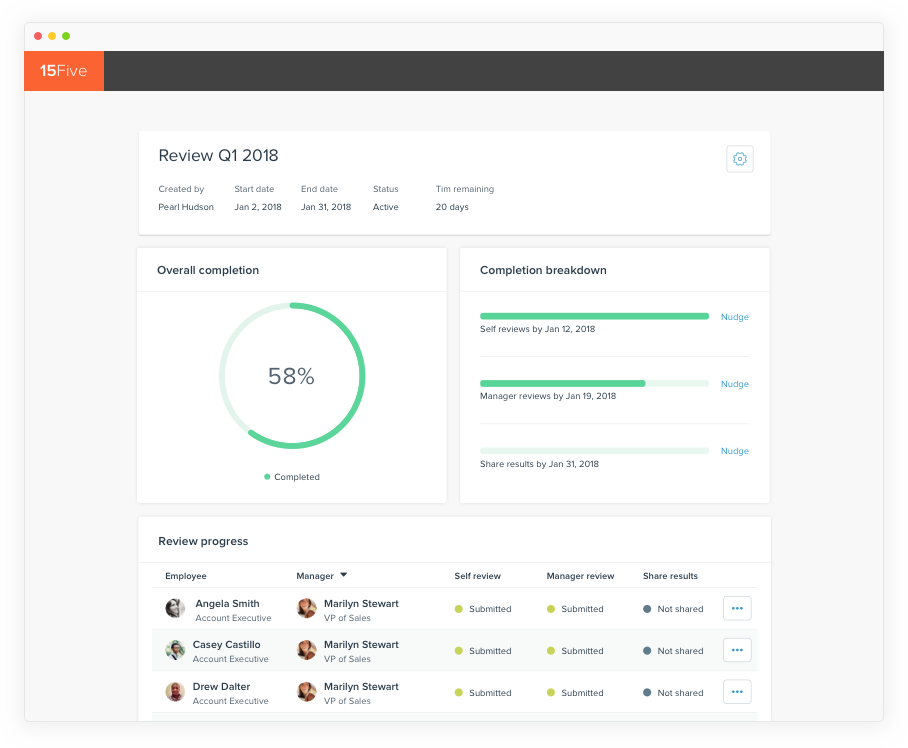Screen dimensions: 908x748
Task: Sort by Manager column arrow
Action: (343, 575)
